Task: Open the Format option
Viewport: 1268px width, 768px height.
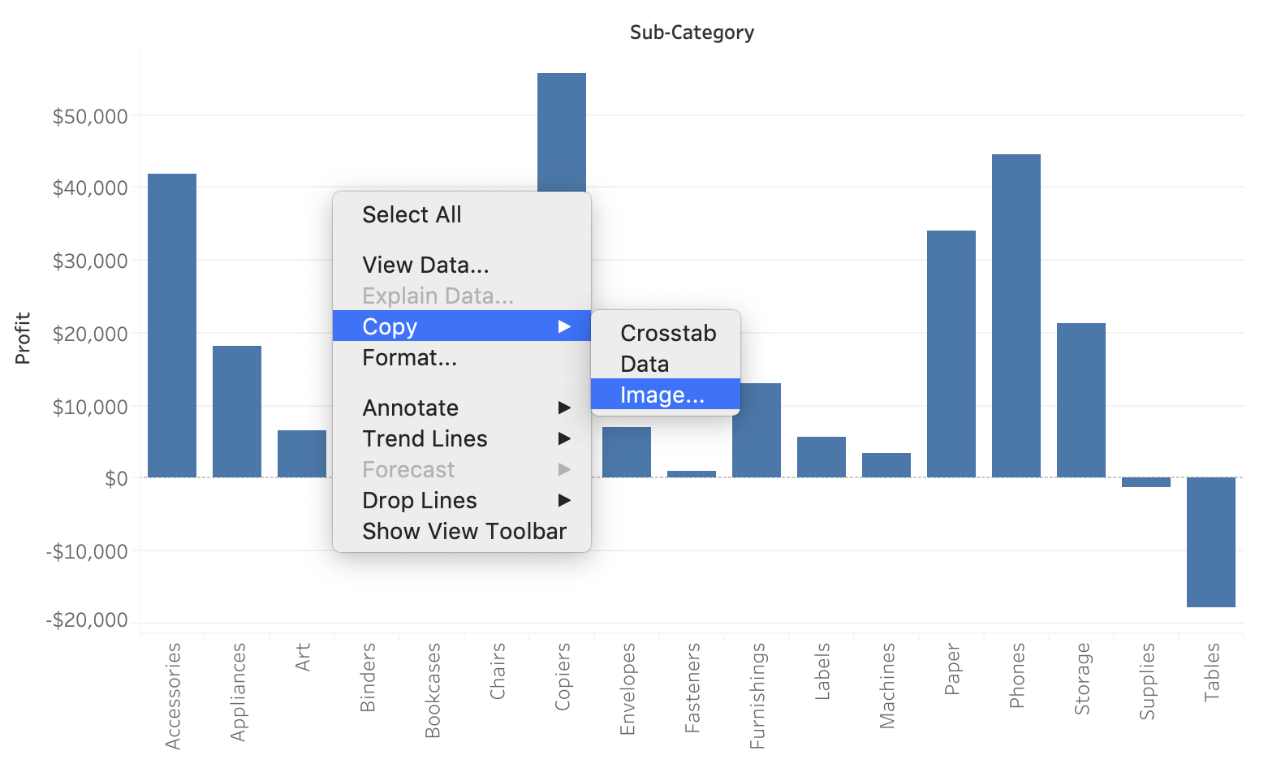Action: 409,358
